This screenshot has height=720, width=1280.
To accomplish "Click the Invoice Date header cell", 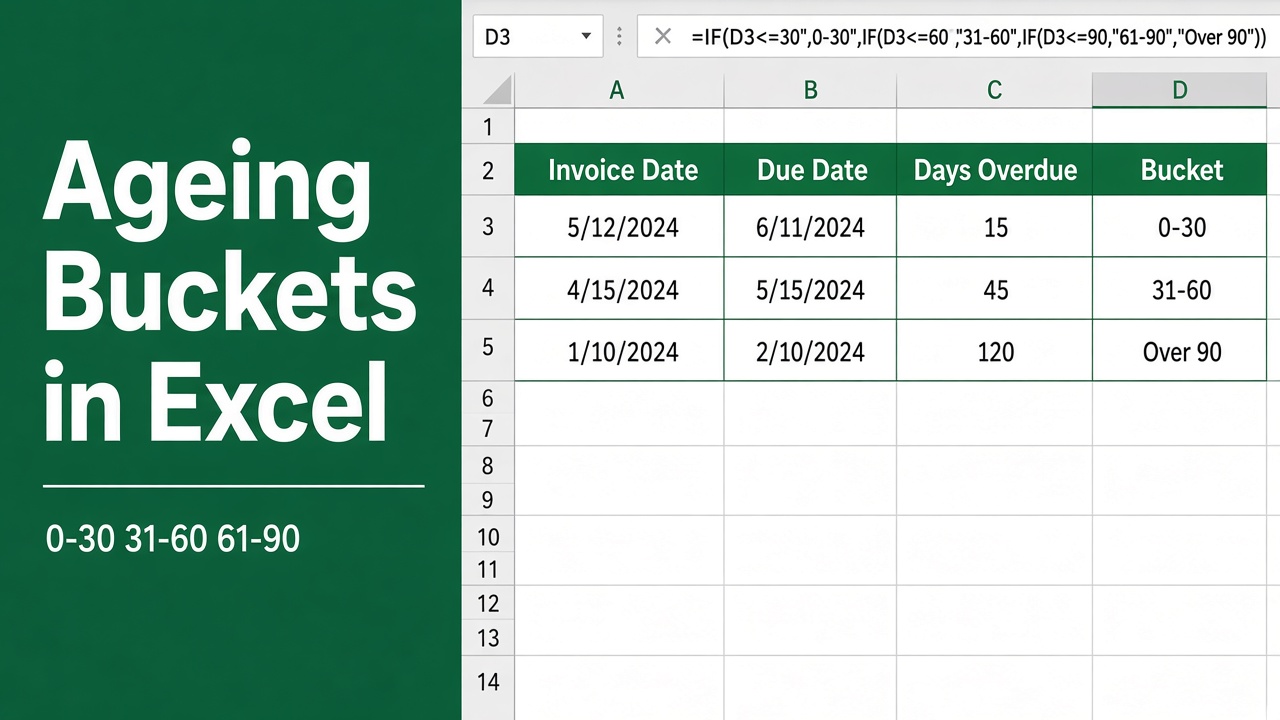I will point(619,170).
